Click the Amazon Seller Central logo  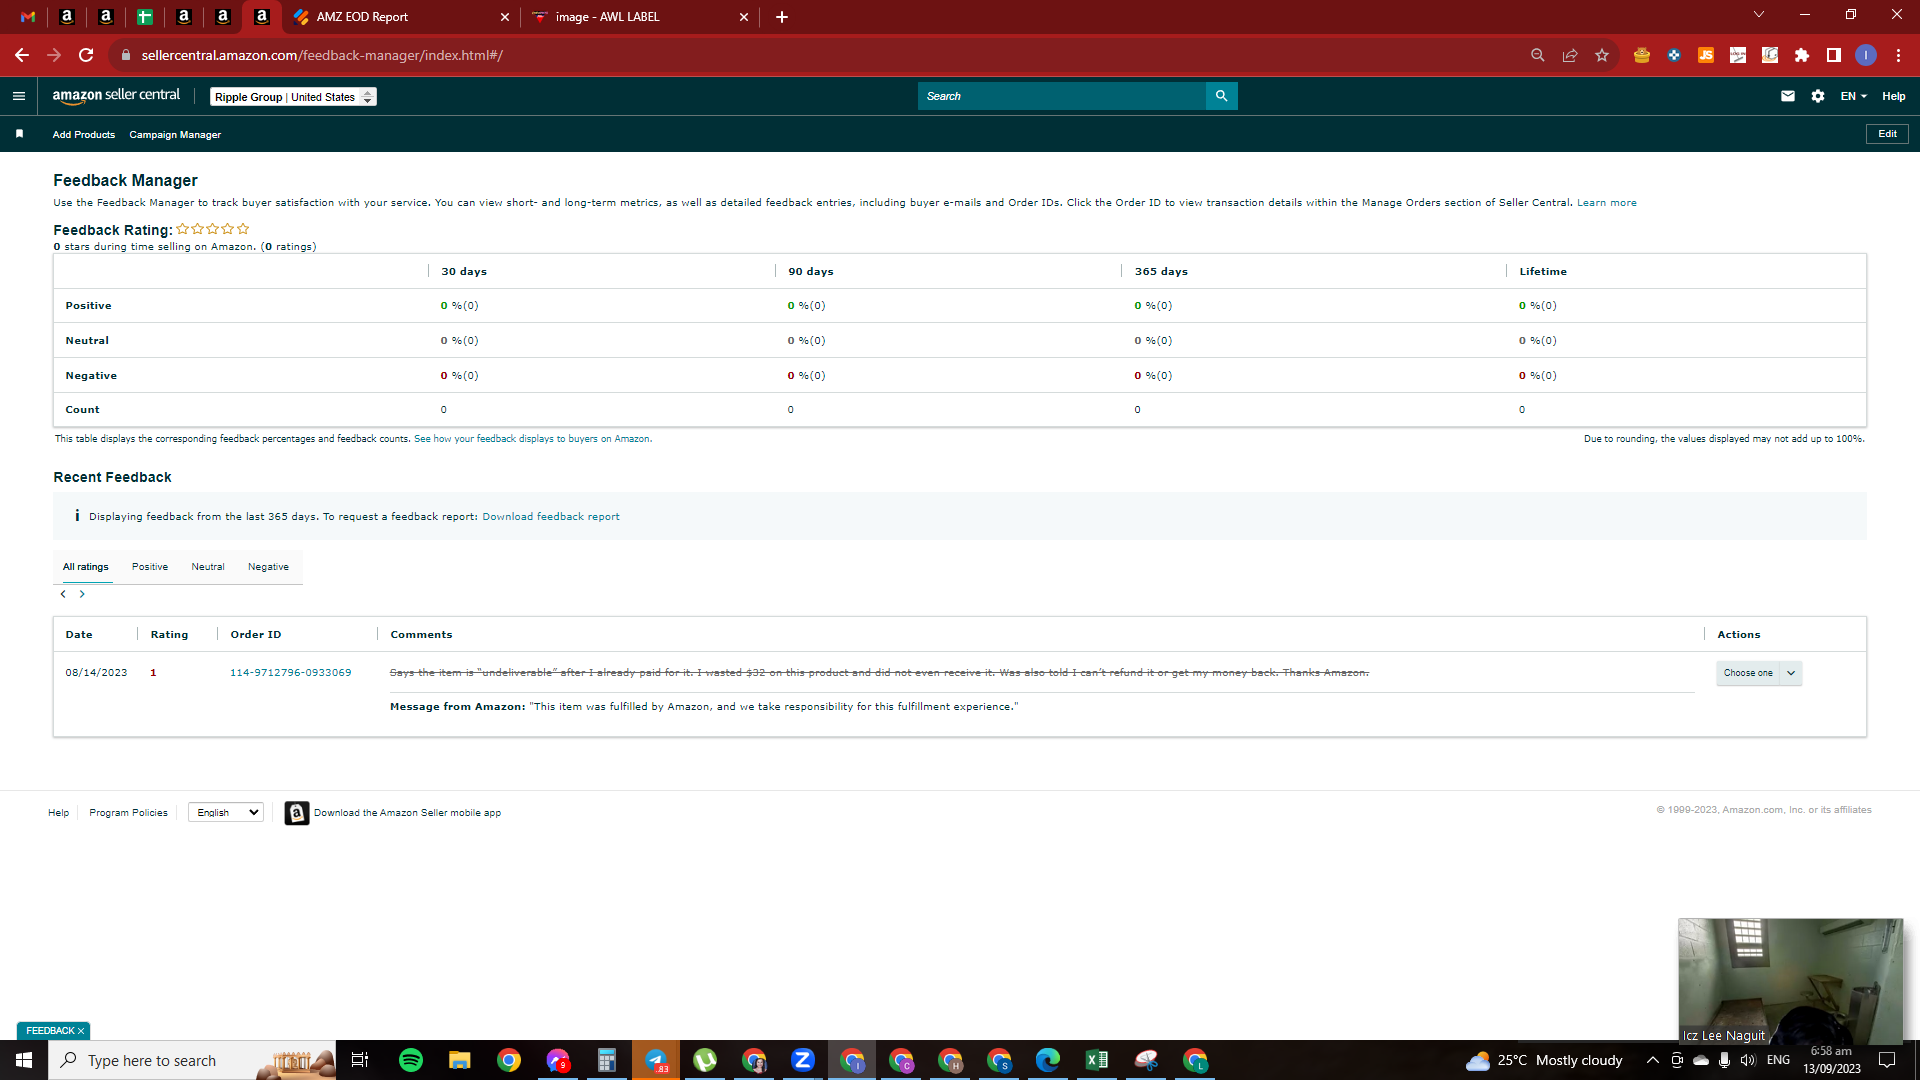click(116, 96)
